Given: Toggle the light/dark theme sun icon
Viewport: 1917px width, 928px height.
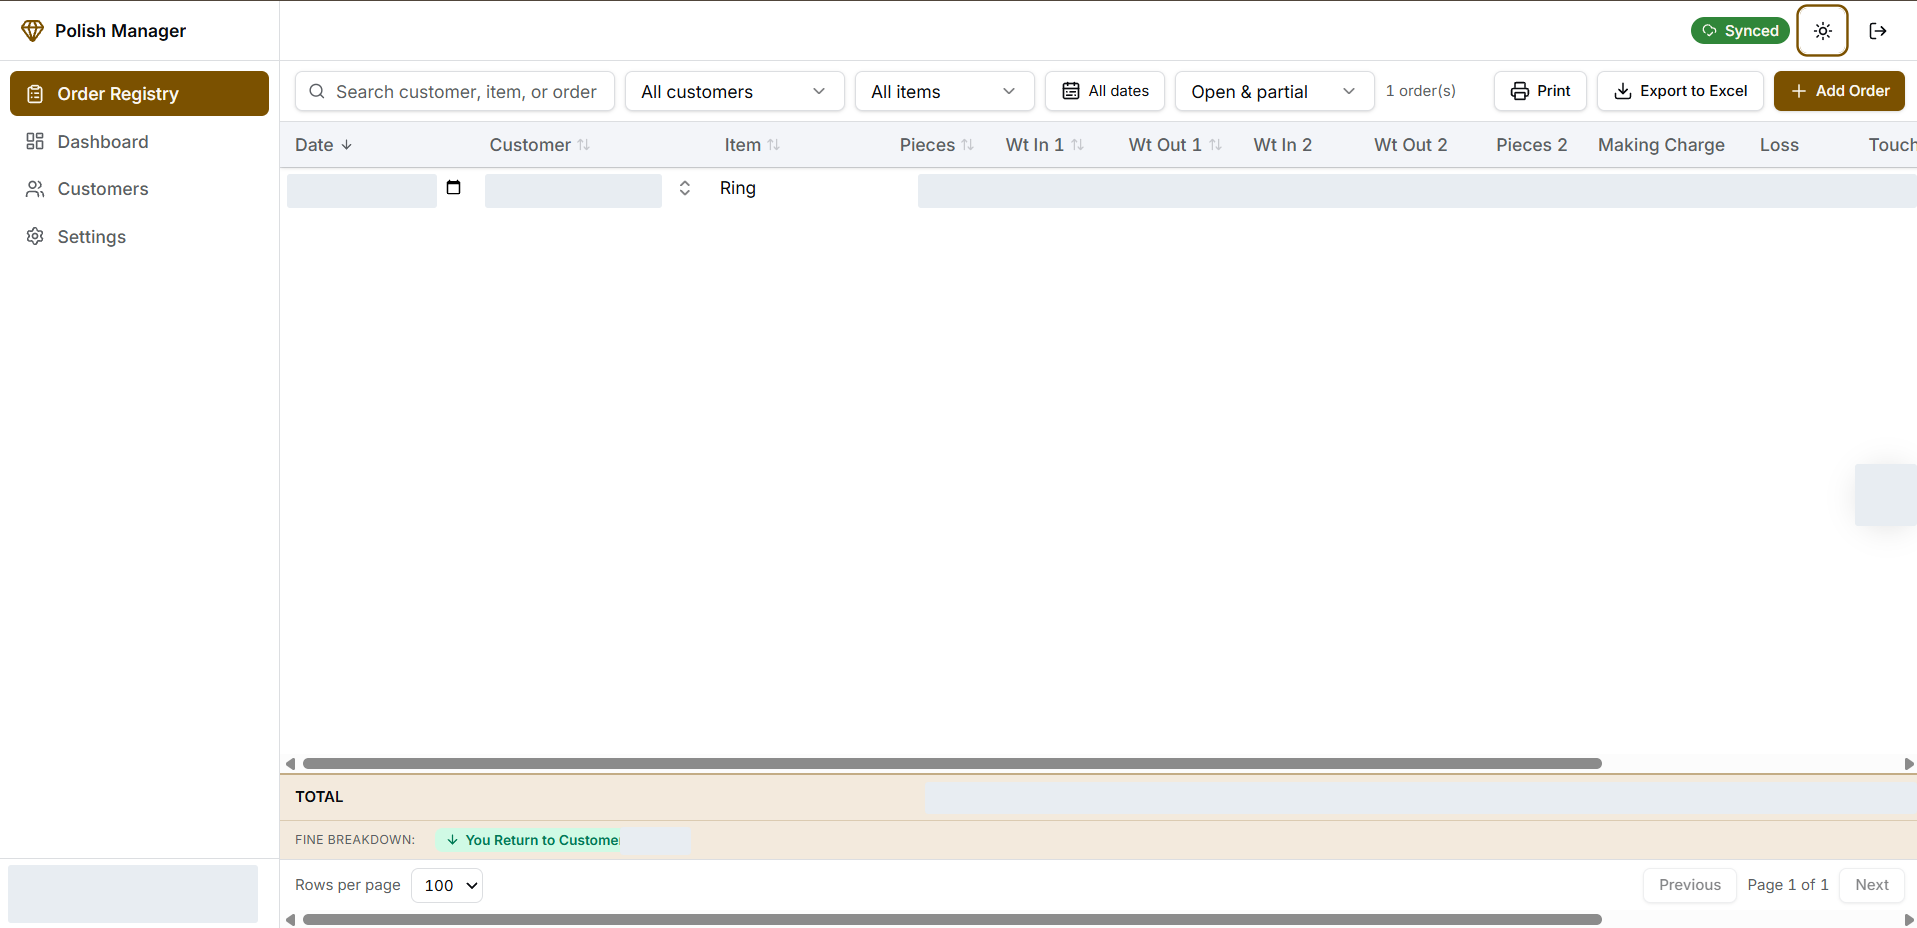Looking at the screenshot, I should click(x=1822, y=31).
